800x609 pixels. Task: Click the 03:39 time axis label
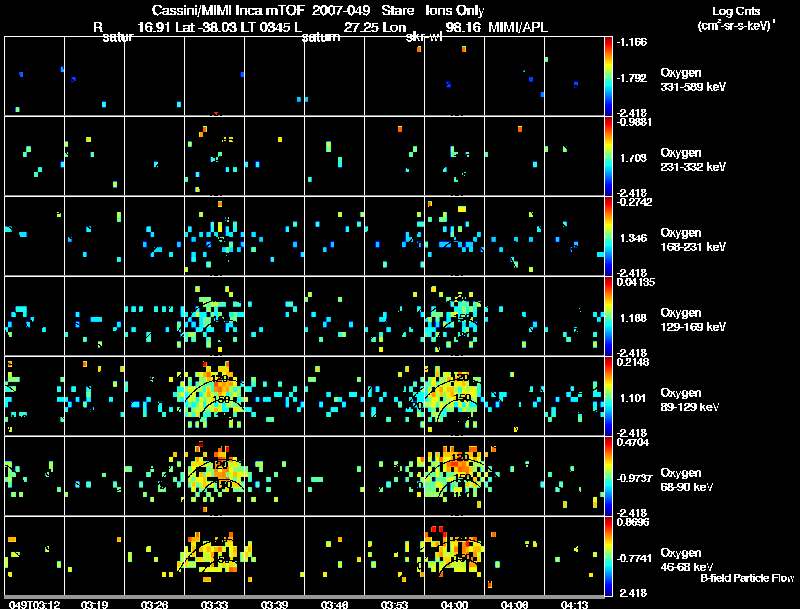coord(274,604)
